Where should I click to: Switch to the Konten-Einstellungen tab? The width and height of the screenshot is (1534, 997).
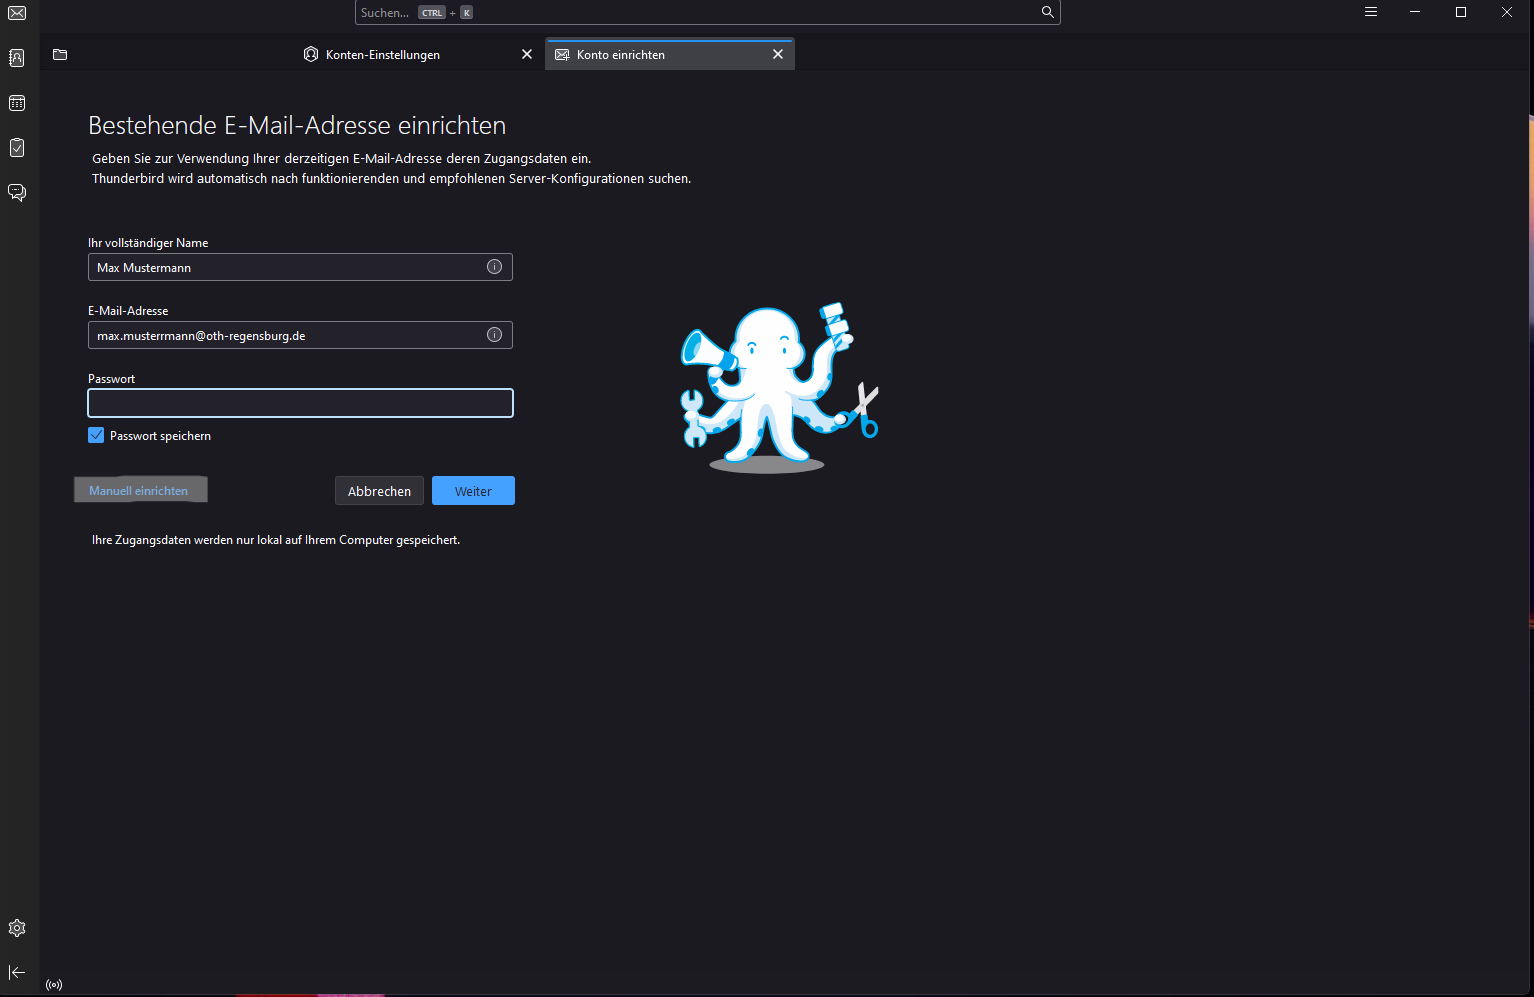383,55
